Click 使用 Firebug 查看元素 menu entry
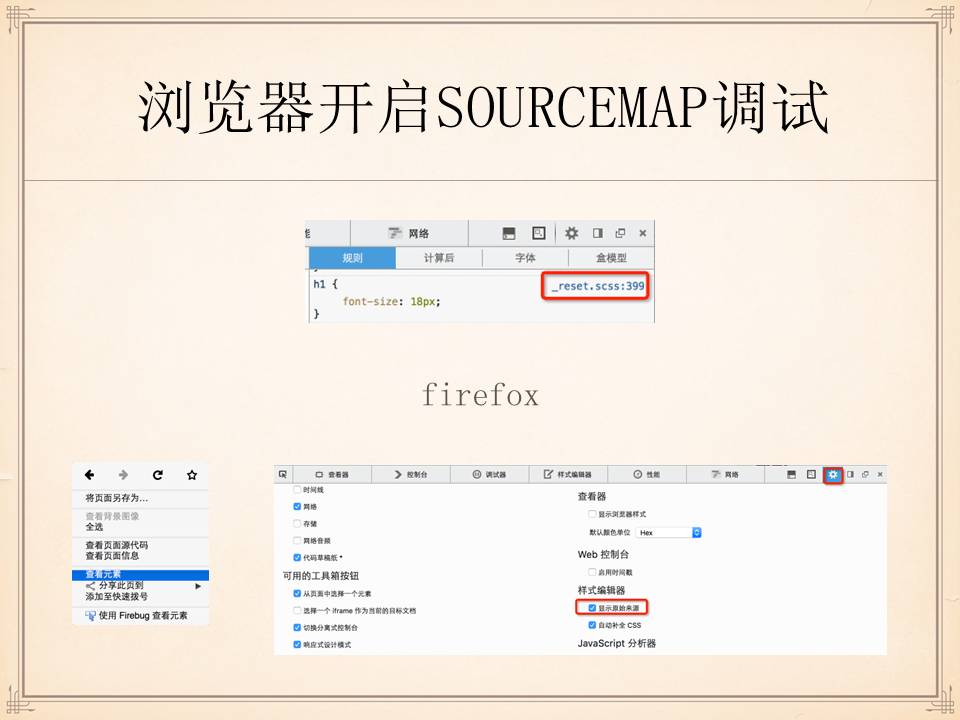This screenshot has height=720, width=960. 140,615
